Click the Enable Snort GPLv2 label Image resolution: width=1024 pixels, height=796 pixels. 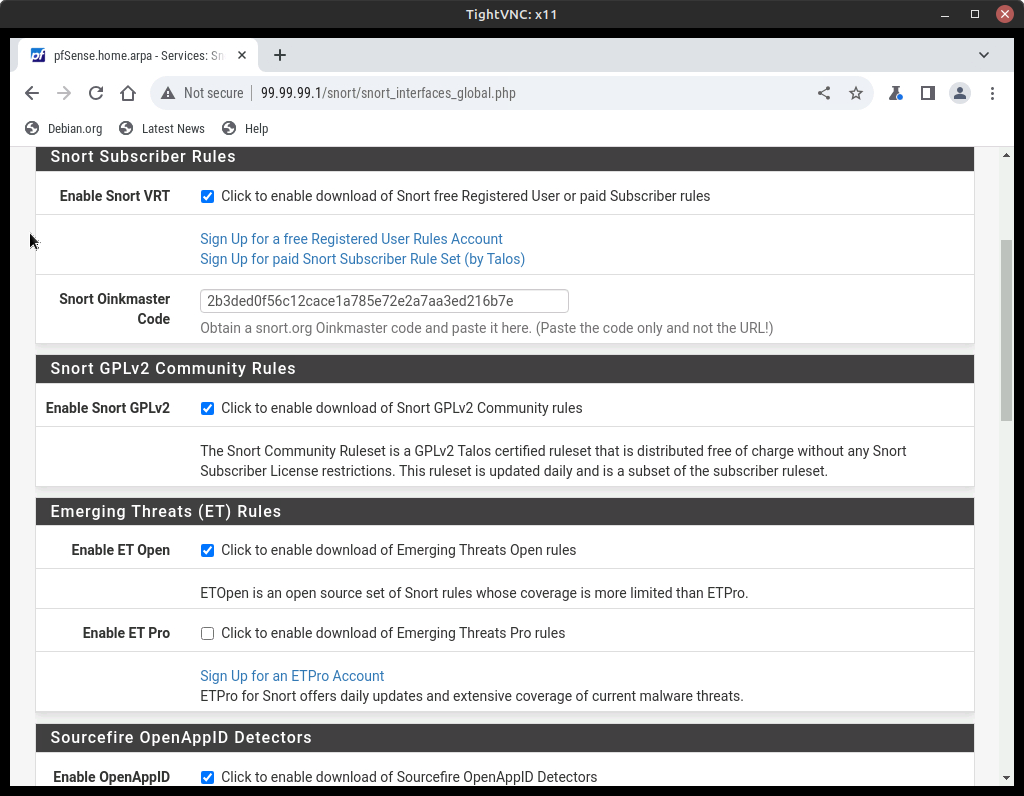[x=108, y=408]
